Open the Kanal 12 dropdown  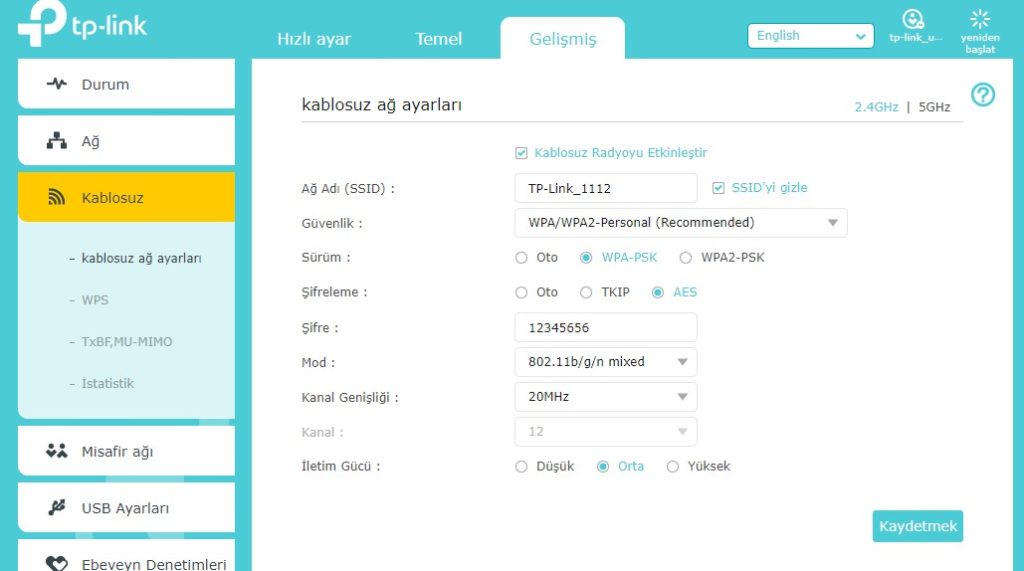click(x=605, y=432)
